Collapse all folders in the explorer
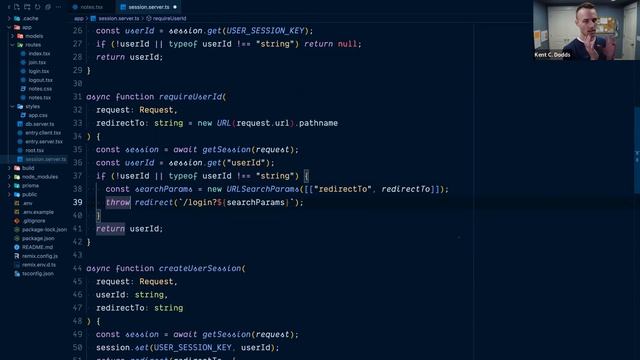Screen dimensions: 640x360 (x=48, y=7)
